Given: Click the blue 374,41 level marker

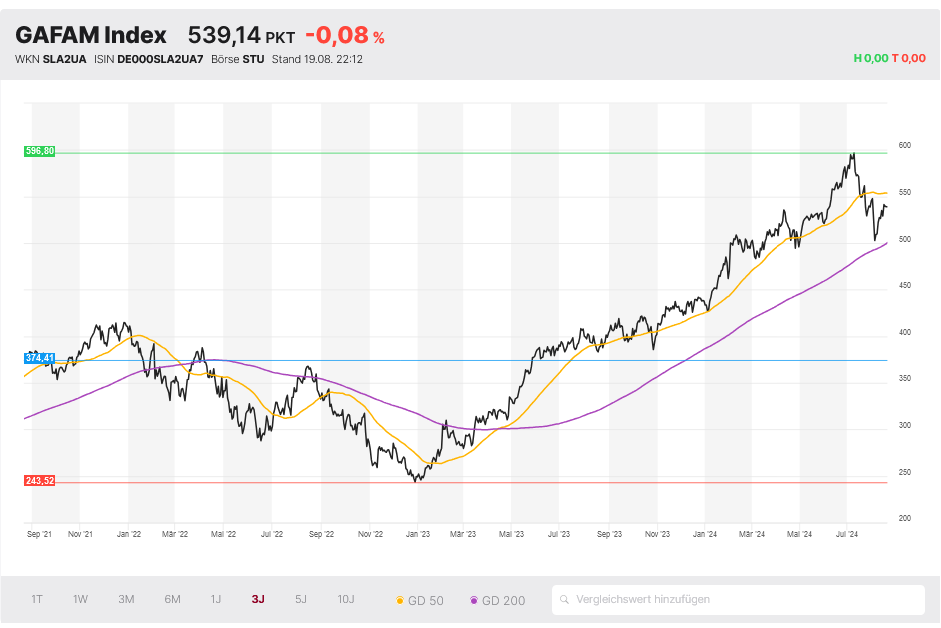Looking at the screenshot, I should click(x=40, y=358).
